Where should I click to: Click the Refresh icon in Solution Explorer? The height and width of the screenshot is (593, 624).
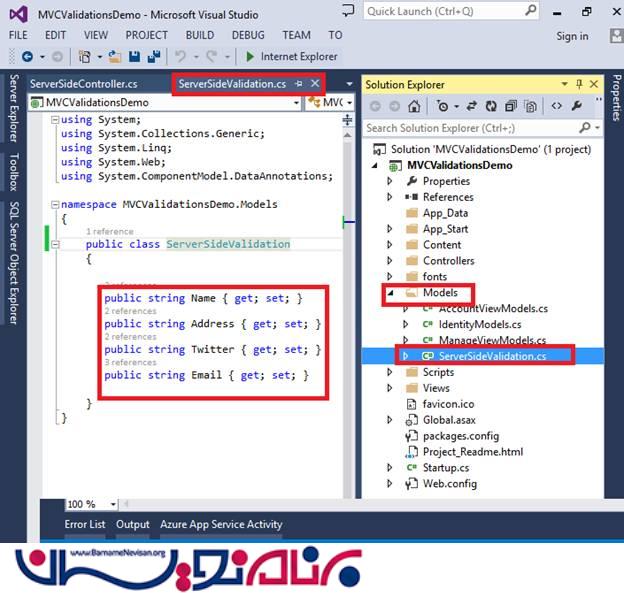pyautogui.click(x=491, y=106)
